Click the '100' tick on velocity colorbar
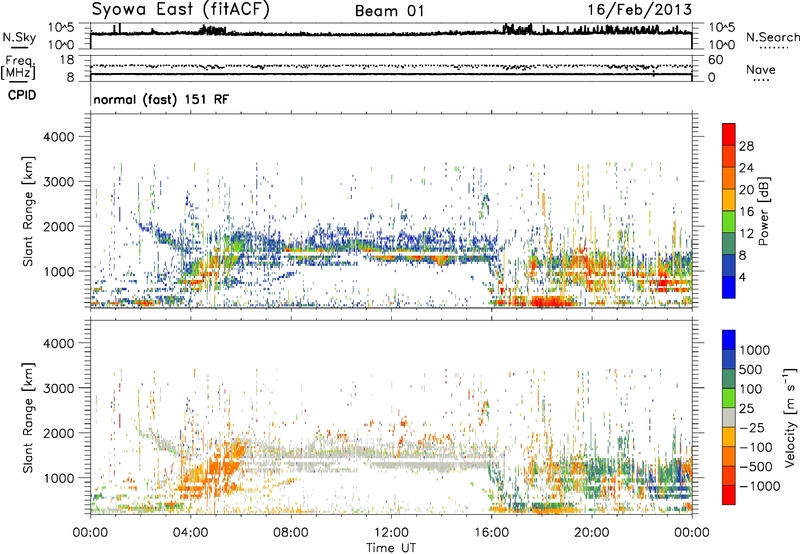The width and height of the screenshot is (800, 554). (751, 389)
